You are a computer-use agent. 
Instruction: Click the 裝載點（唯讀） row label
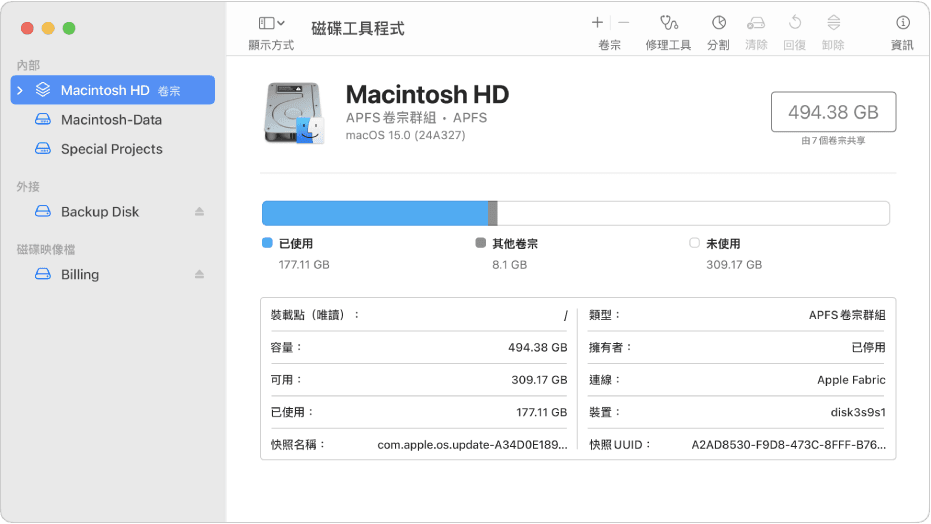pyautogui.click(x=315, y=315)
